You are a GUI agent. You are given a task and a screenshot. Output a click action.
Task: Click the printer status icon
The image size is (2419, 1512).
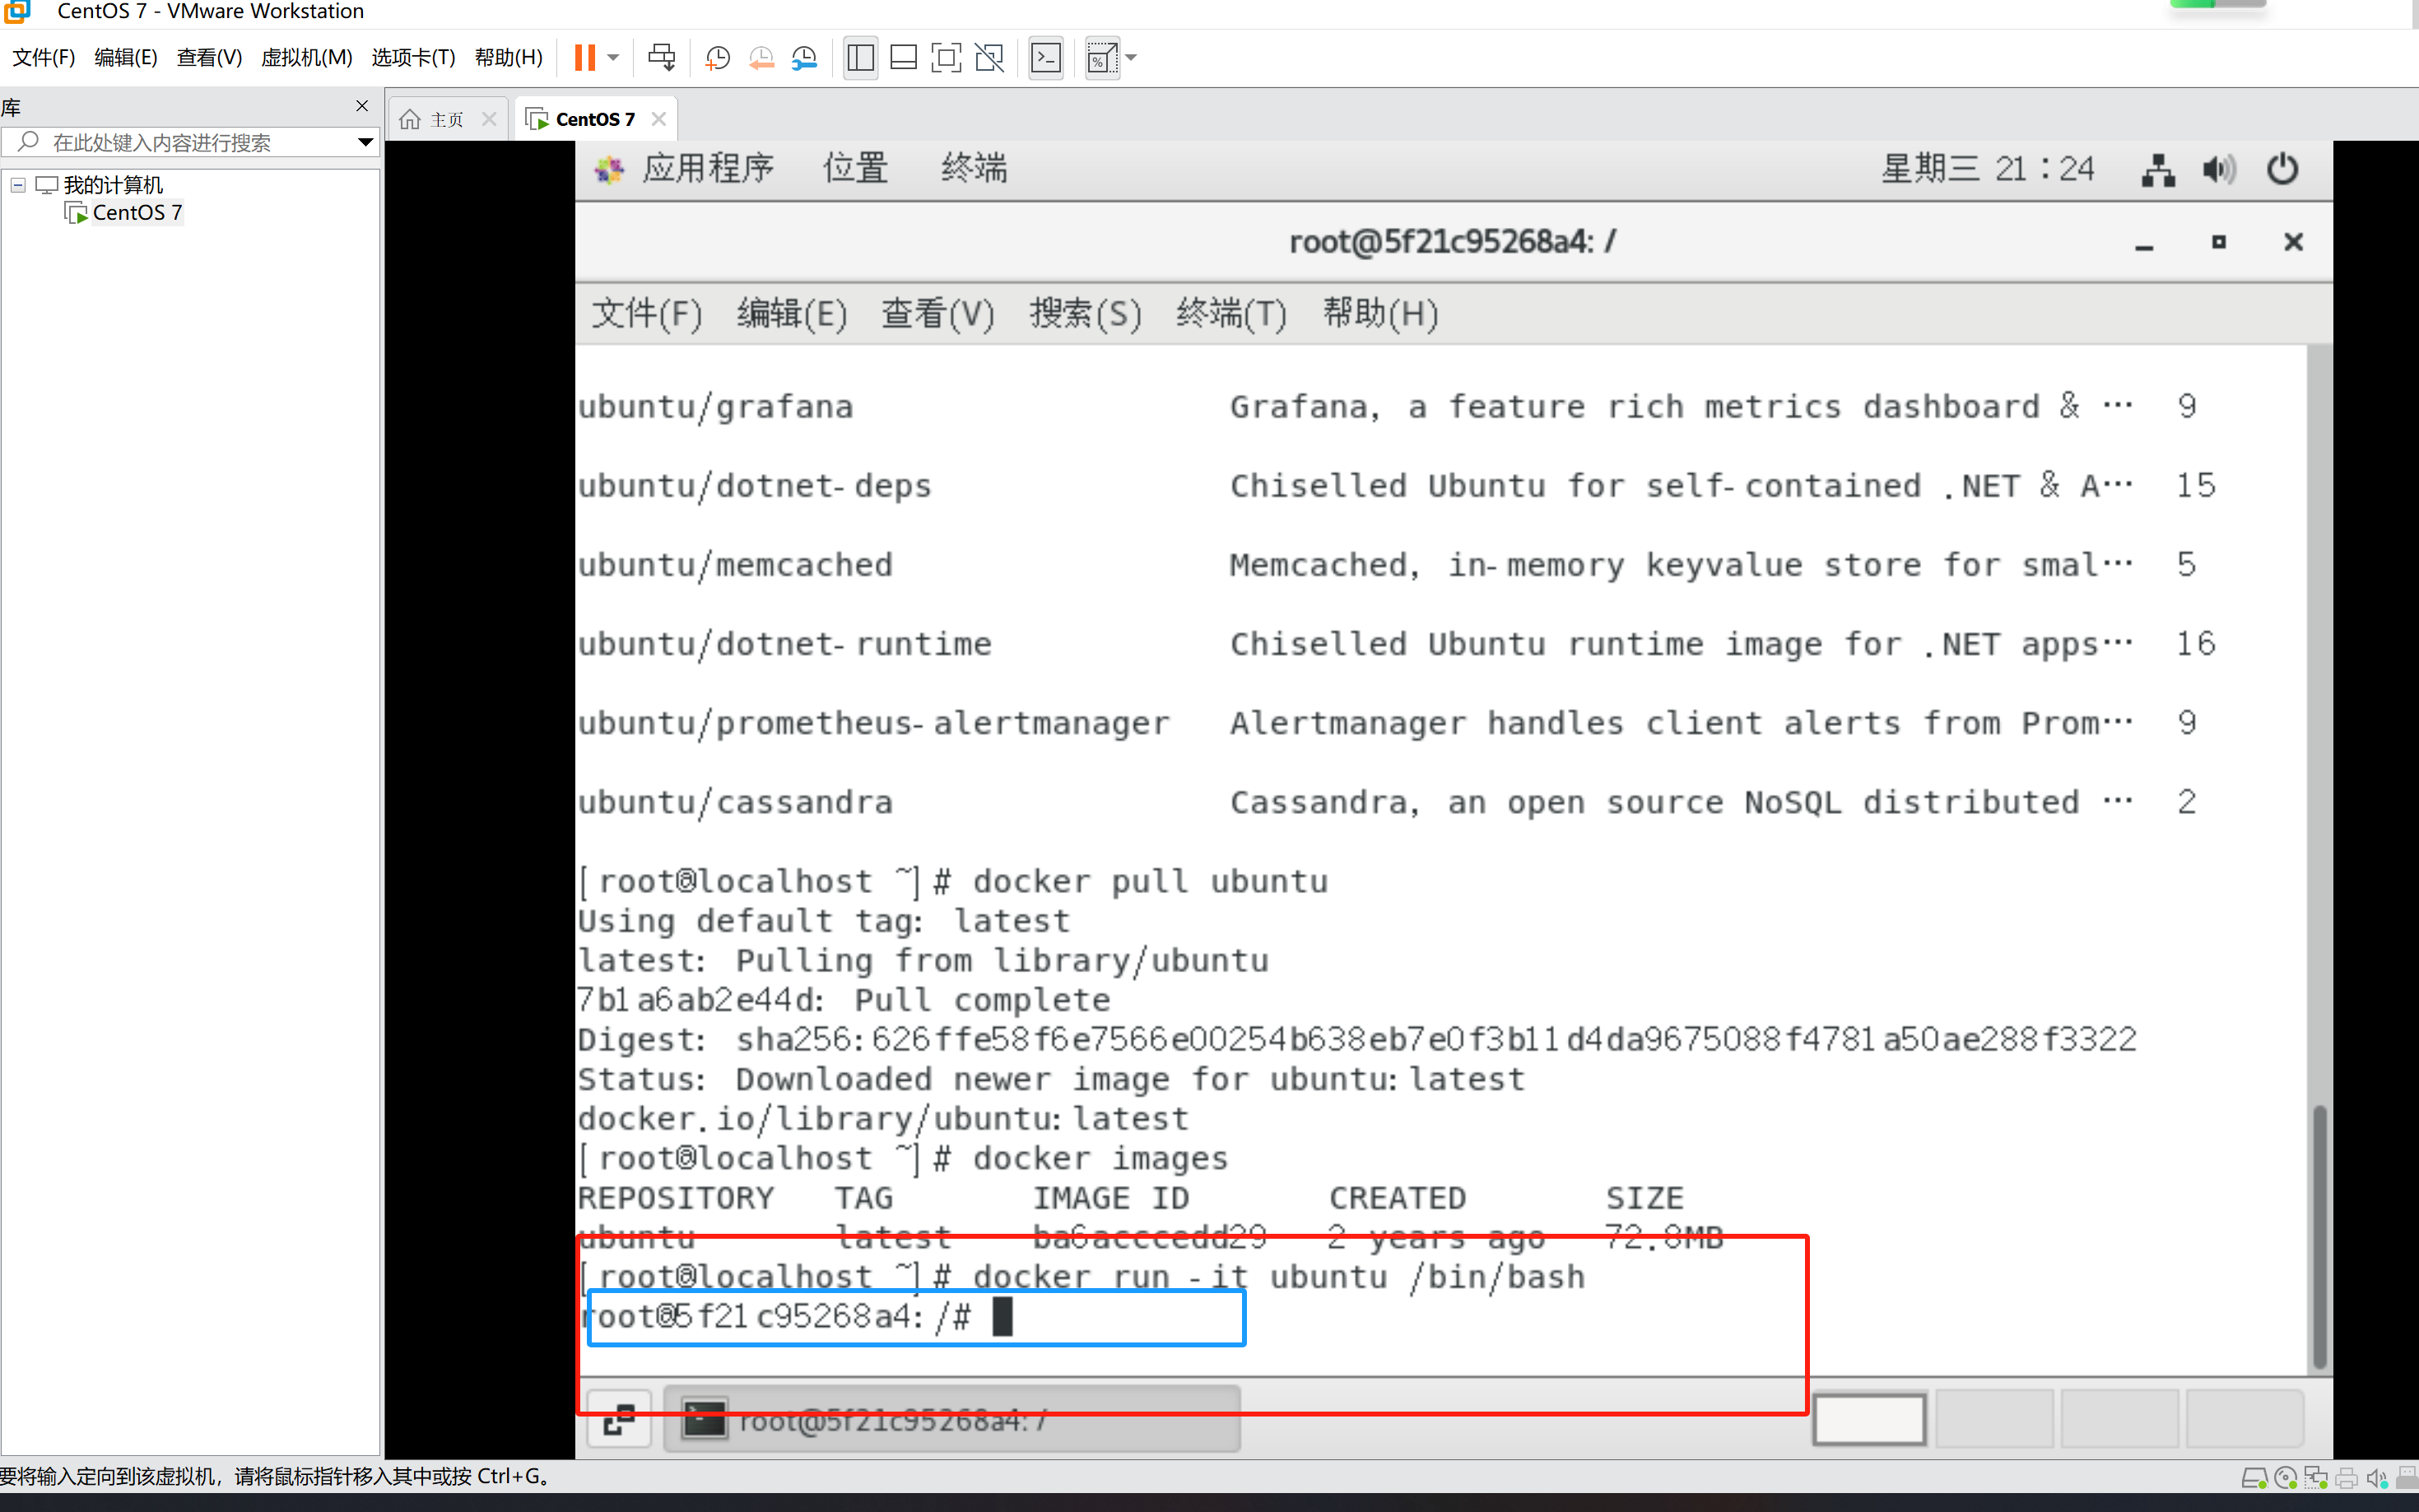(x=2346, y=1478)
